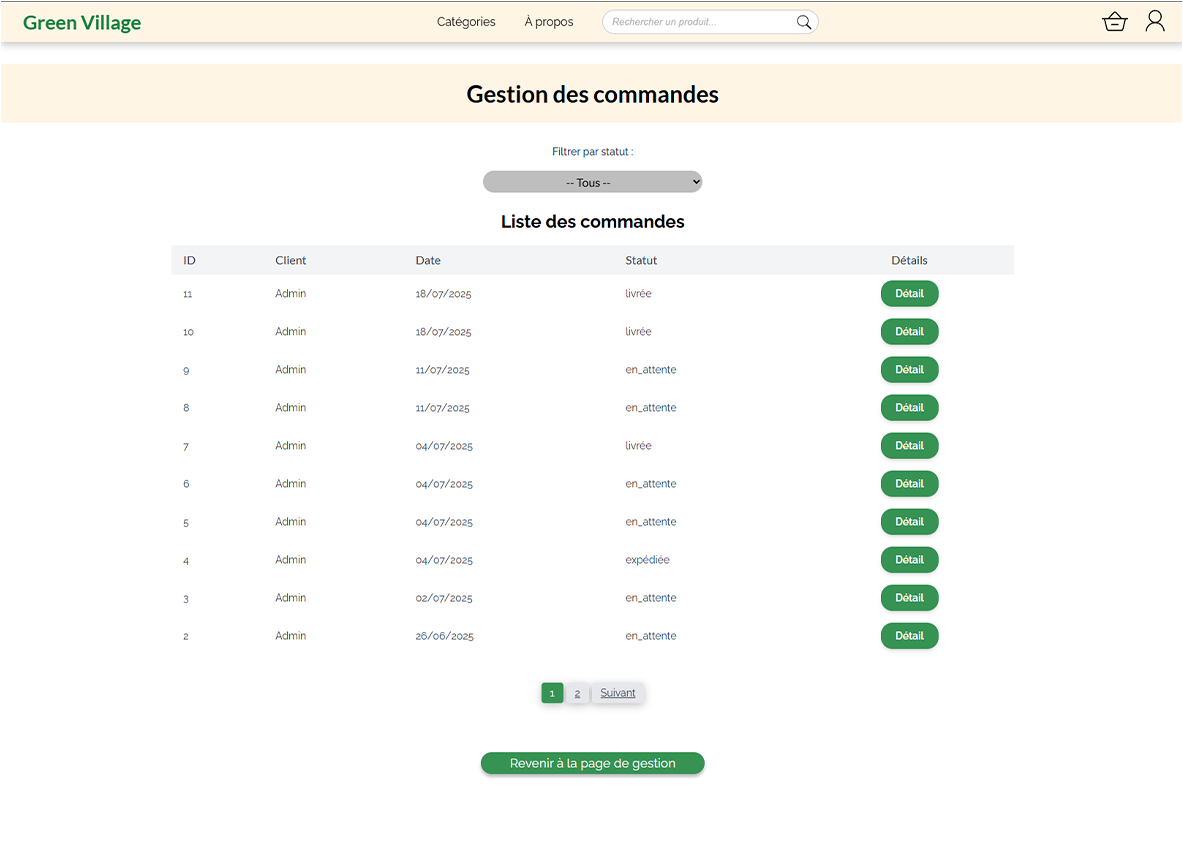The image size is (1183, 856).
Task: Click the Client column header
Action: [x=290, y=260]
